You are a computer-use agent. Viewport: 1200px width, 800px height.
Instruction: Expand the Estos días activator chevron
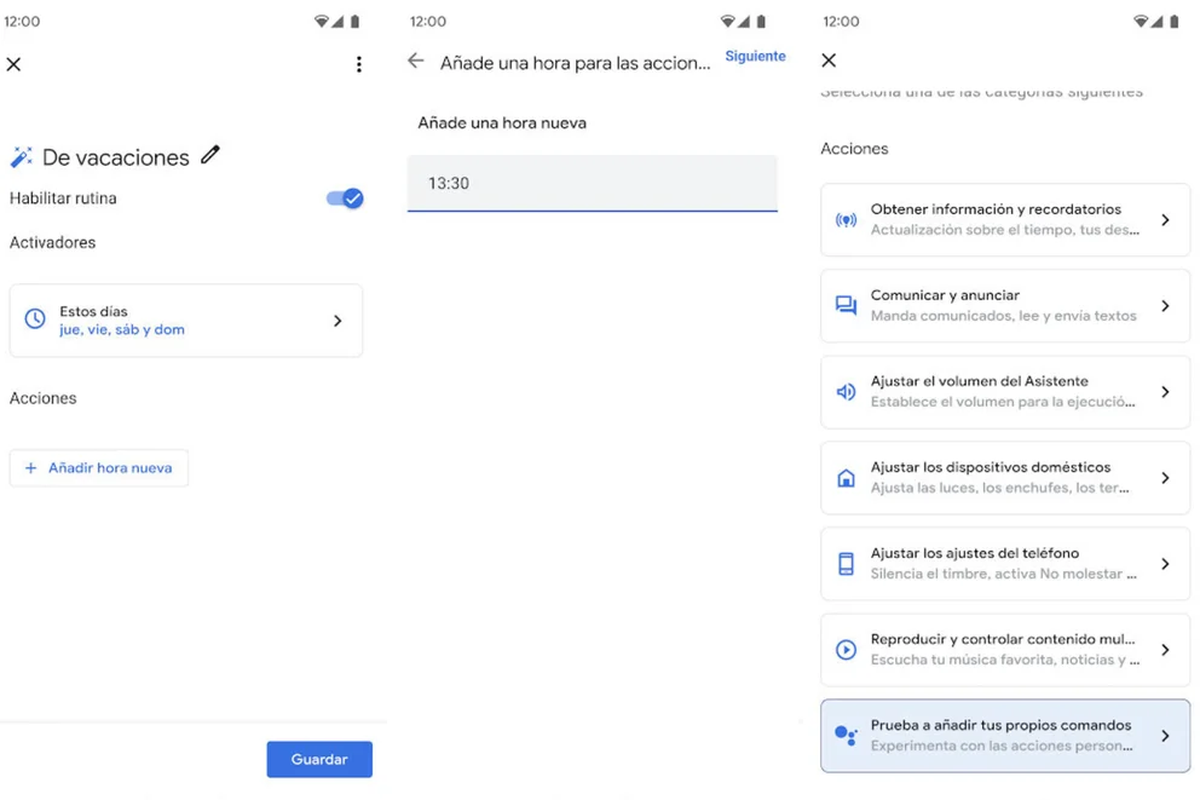337,321
